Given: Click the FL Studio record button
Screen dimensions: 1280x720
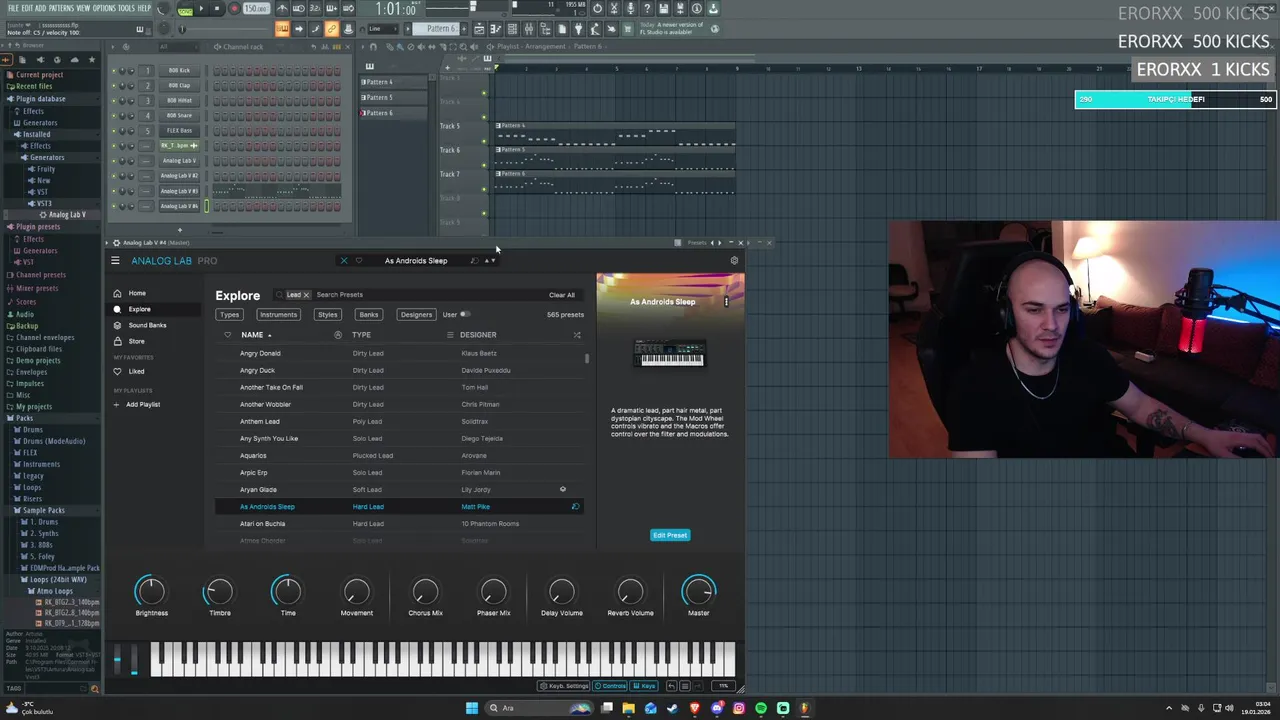Looking at the screenshot, I should (x=234, y=9).
